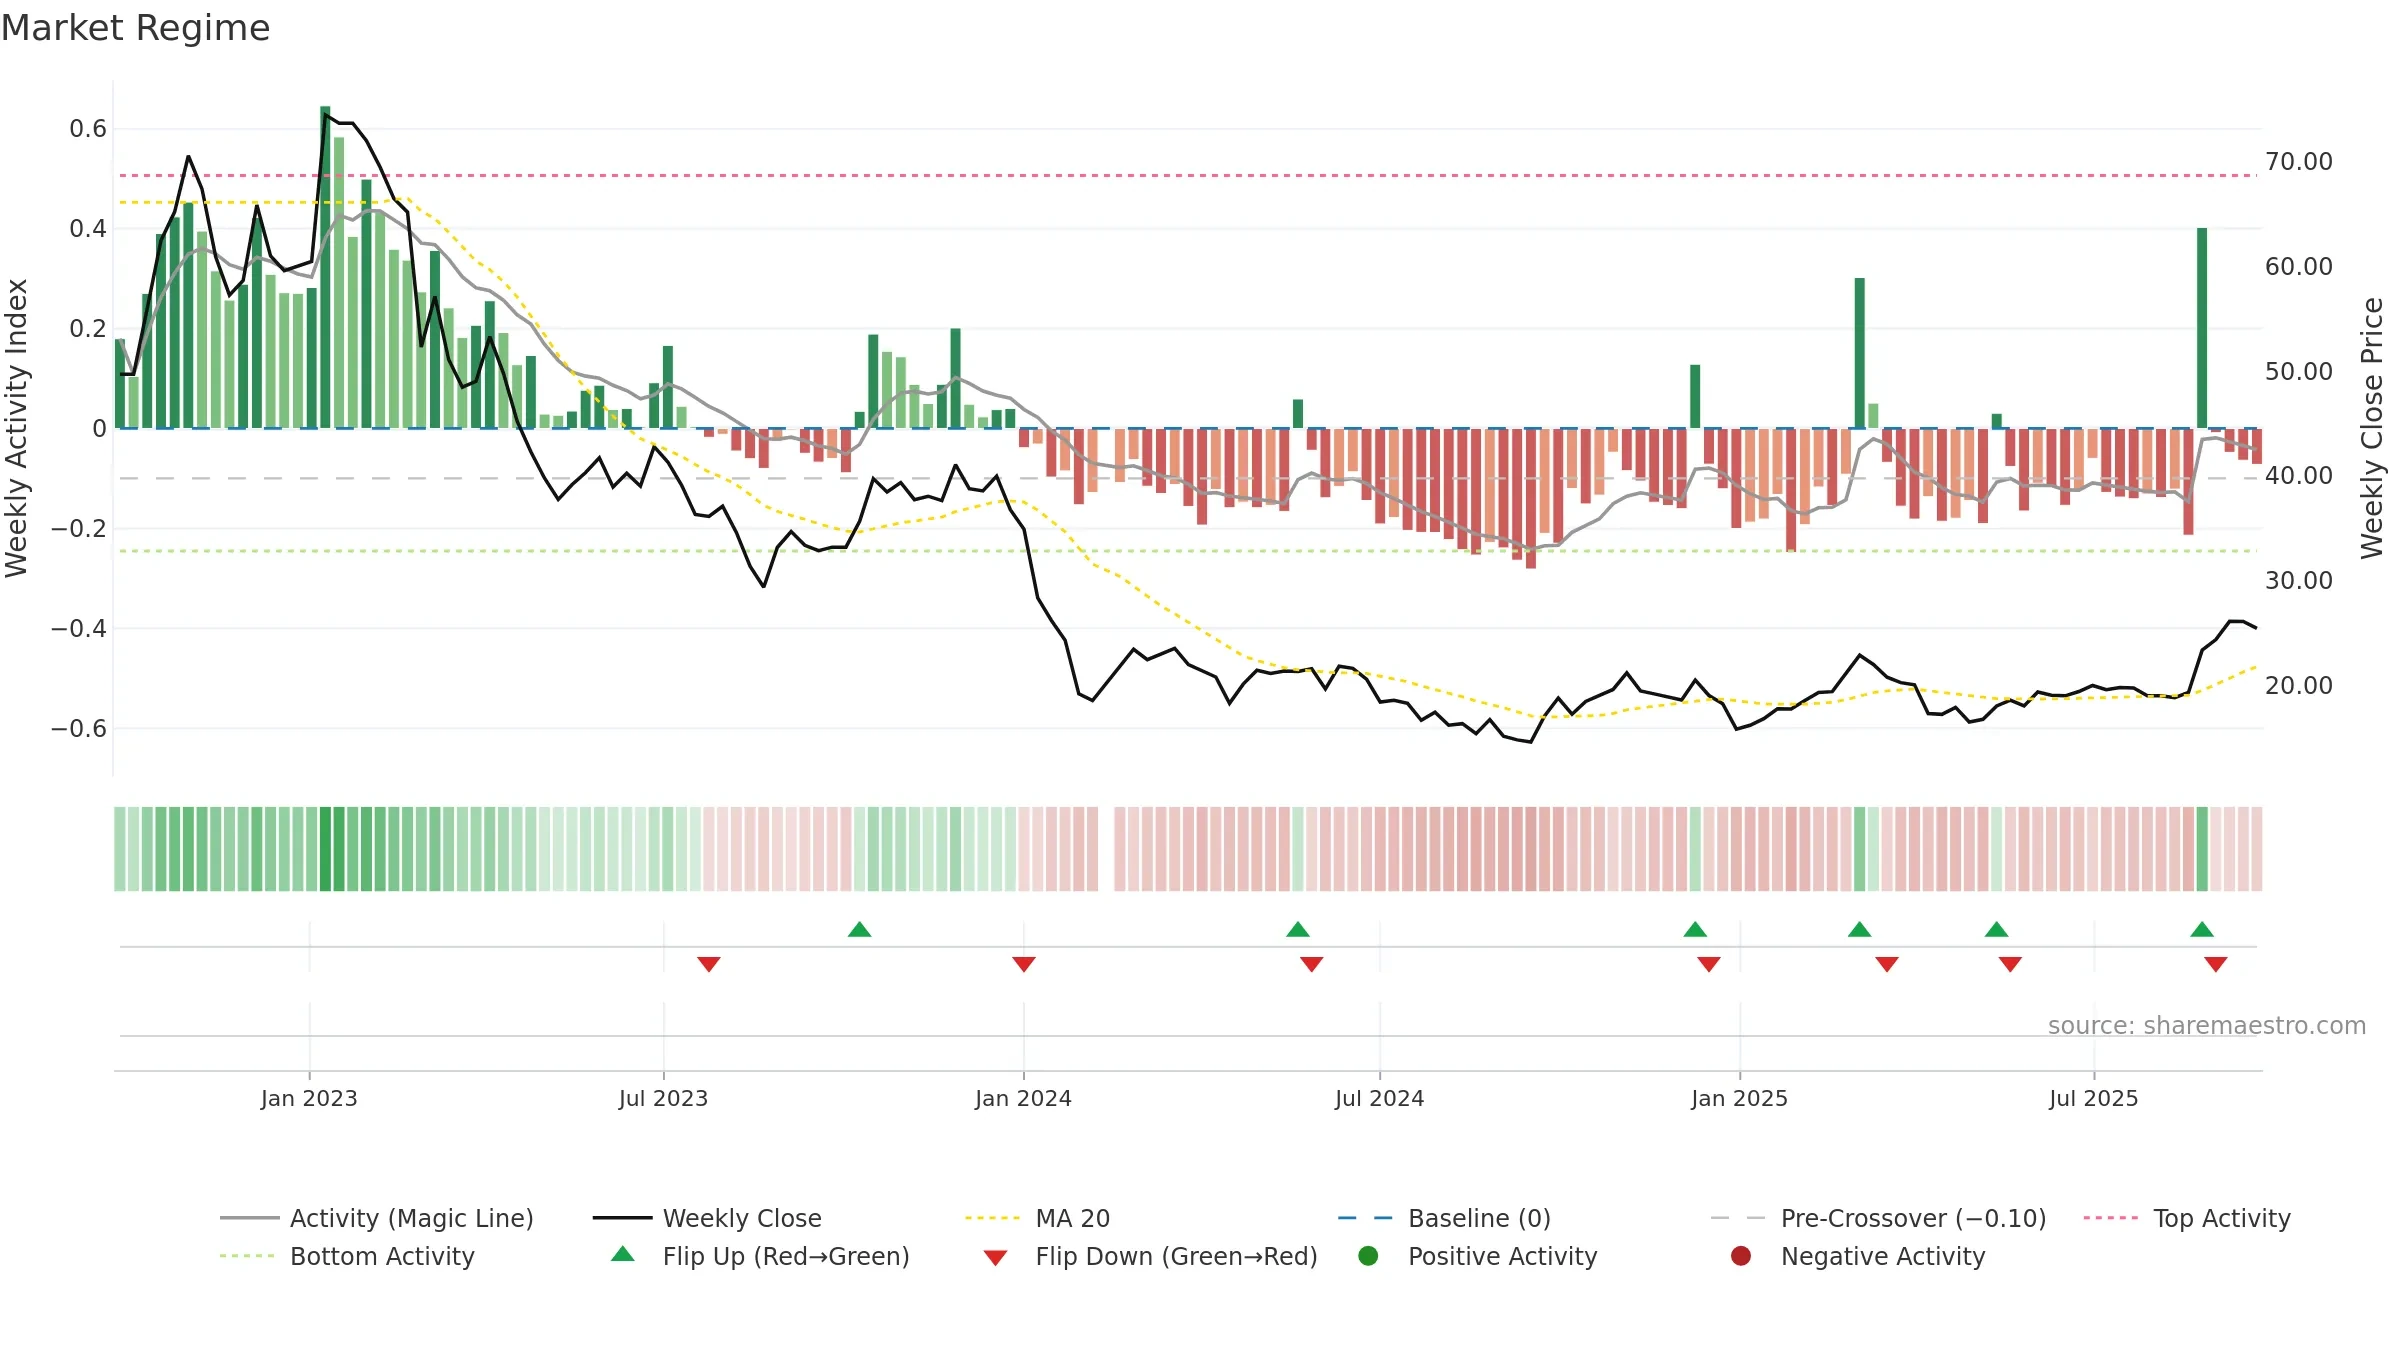The height and width of the screenshot is (1350, 2400).
Task: Toggle the Pre-Crossover (−0.10) legend entry
Action: click(x=1879, y=1218)
